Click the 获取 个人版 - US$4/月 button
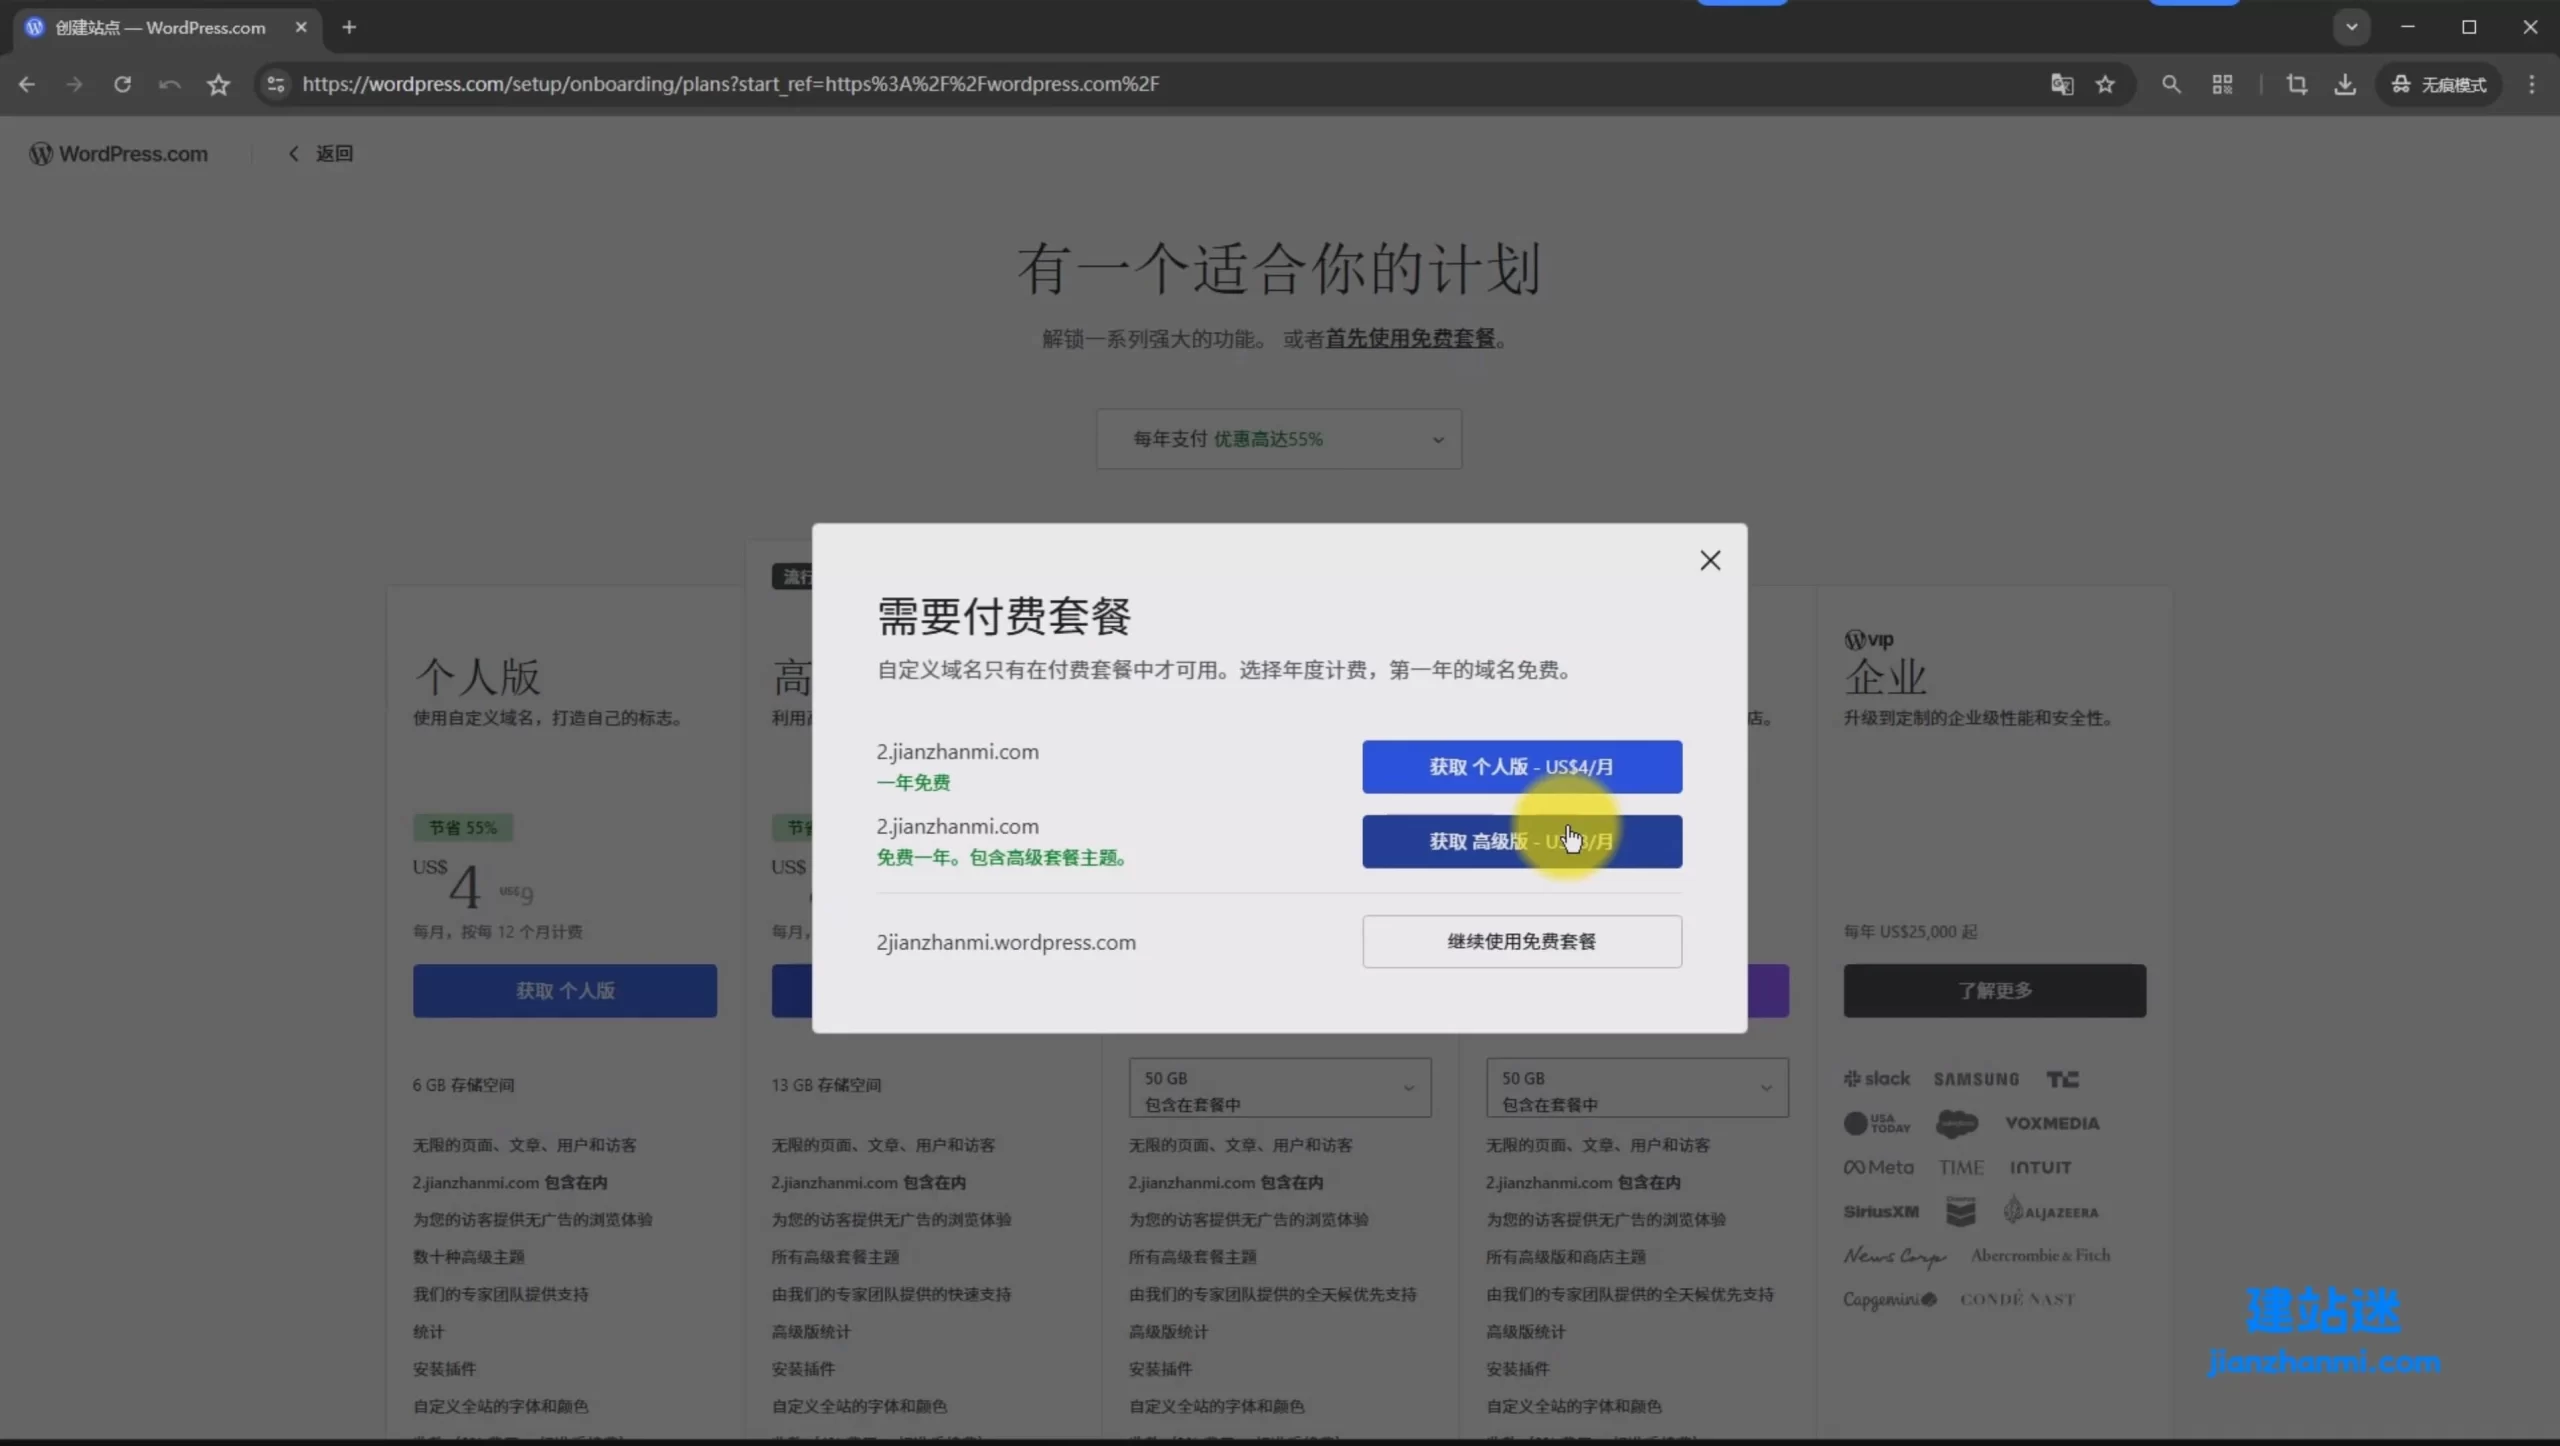Screen dimensions: 2560x1446 (x=1521, y=767)
